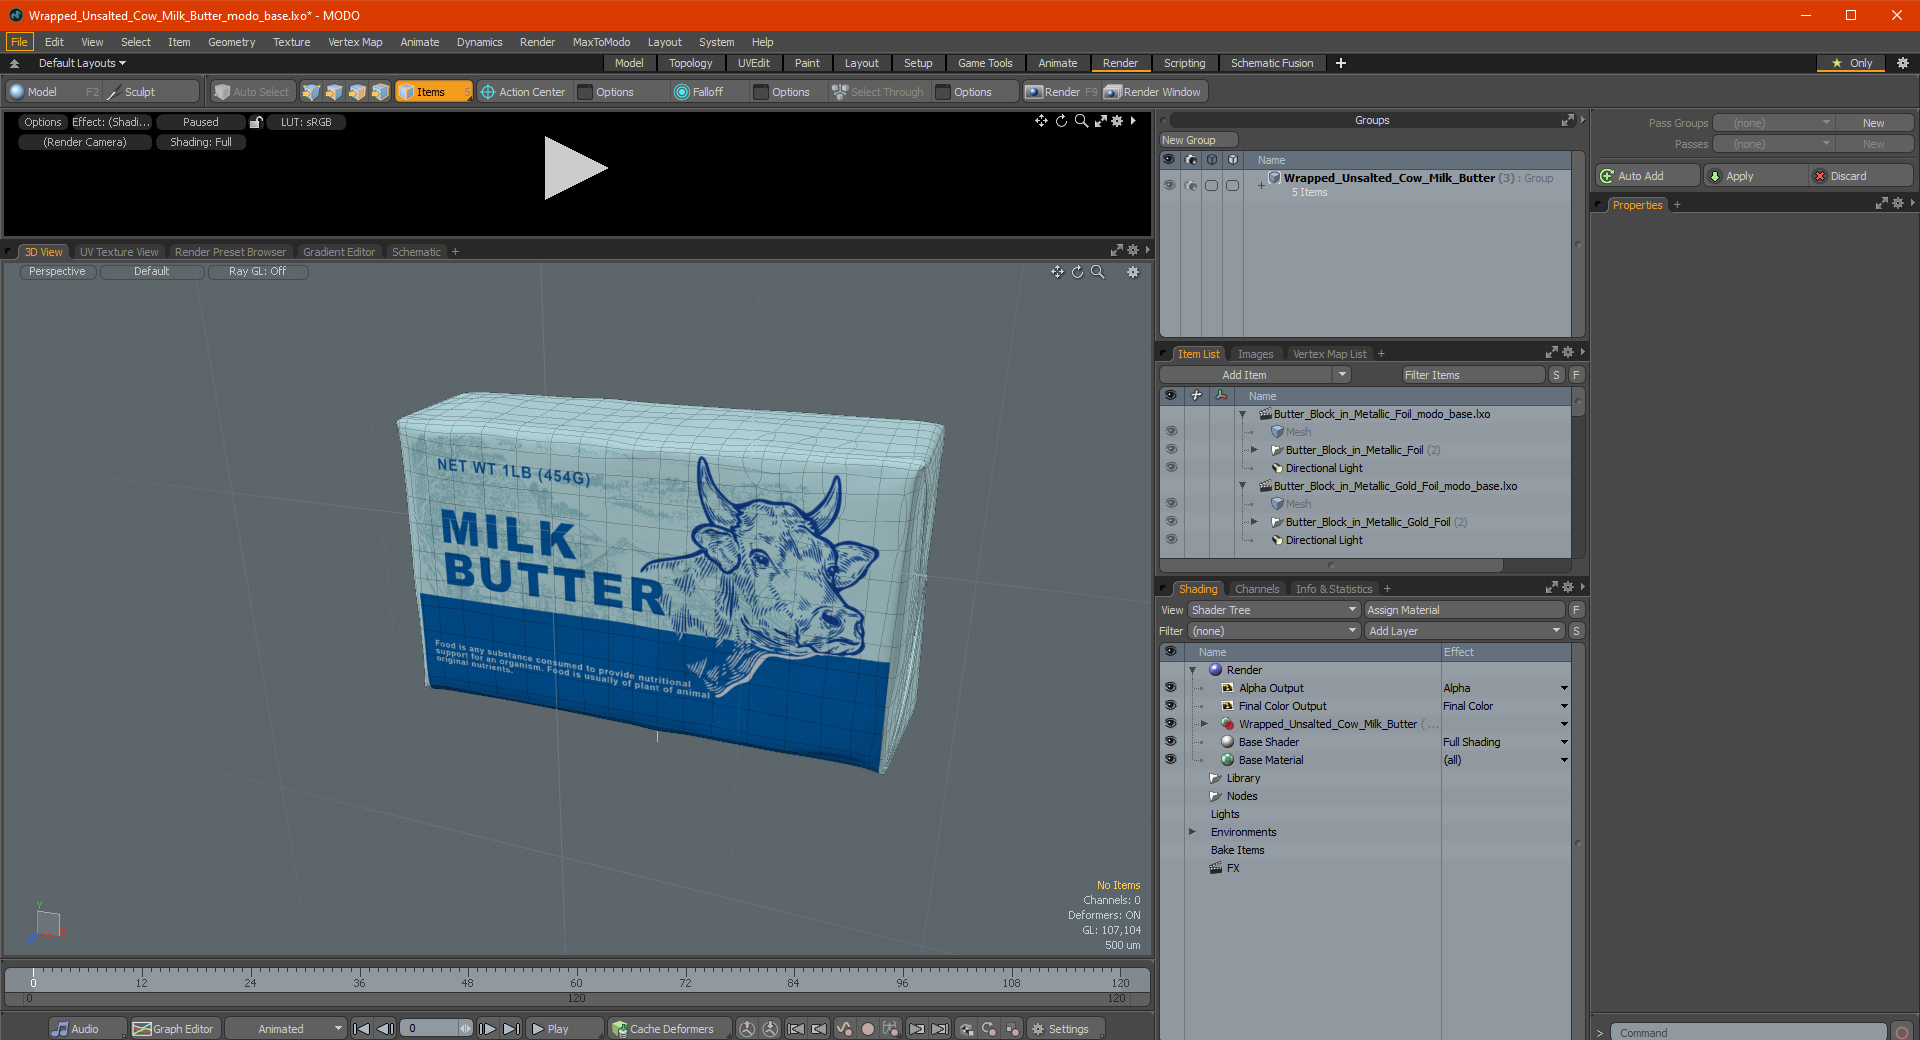Screen dimensions: 1920x1040
Task: Click the Materials selection mode icon
Action: tap(380, 92)
